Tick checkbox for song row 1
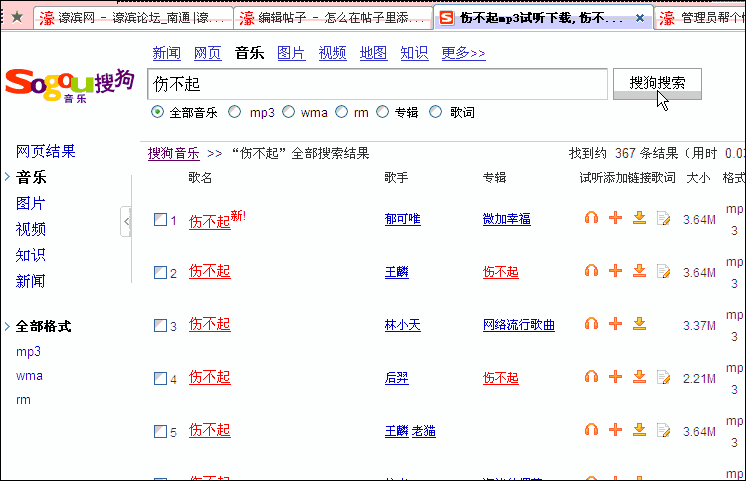746x481 pixels. pyautogui.click(x=160, y=219)
